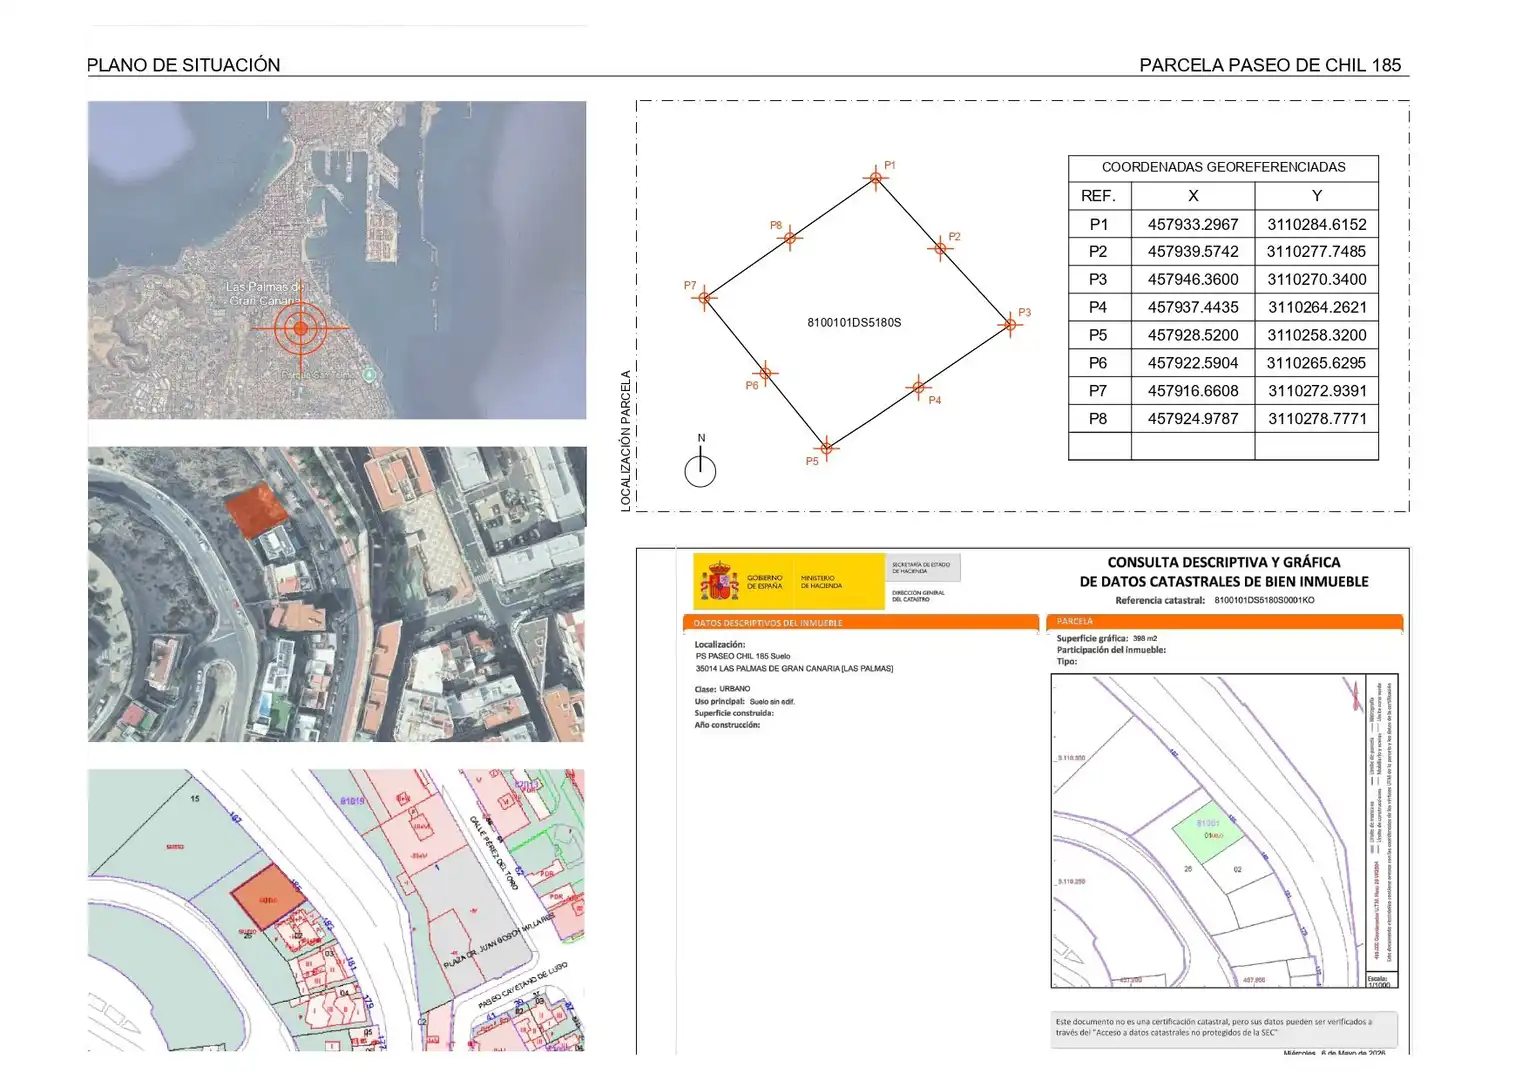Viewport: 1529px width, 1080px height.
Task: Click the P8 vertex marker
Action: pos(790,238)
